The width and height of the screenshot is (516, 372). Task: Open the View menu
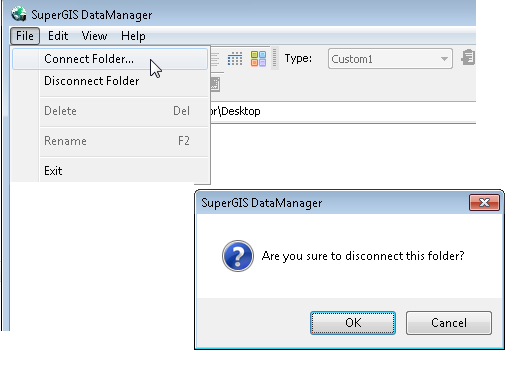pyautogui.click(x=94, y=36)
